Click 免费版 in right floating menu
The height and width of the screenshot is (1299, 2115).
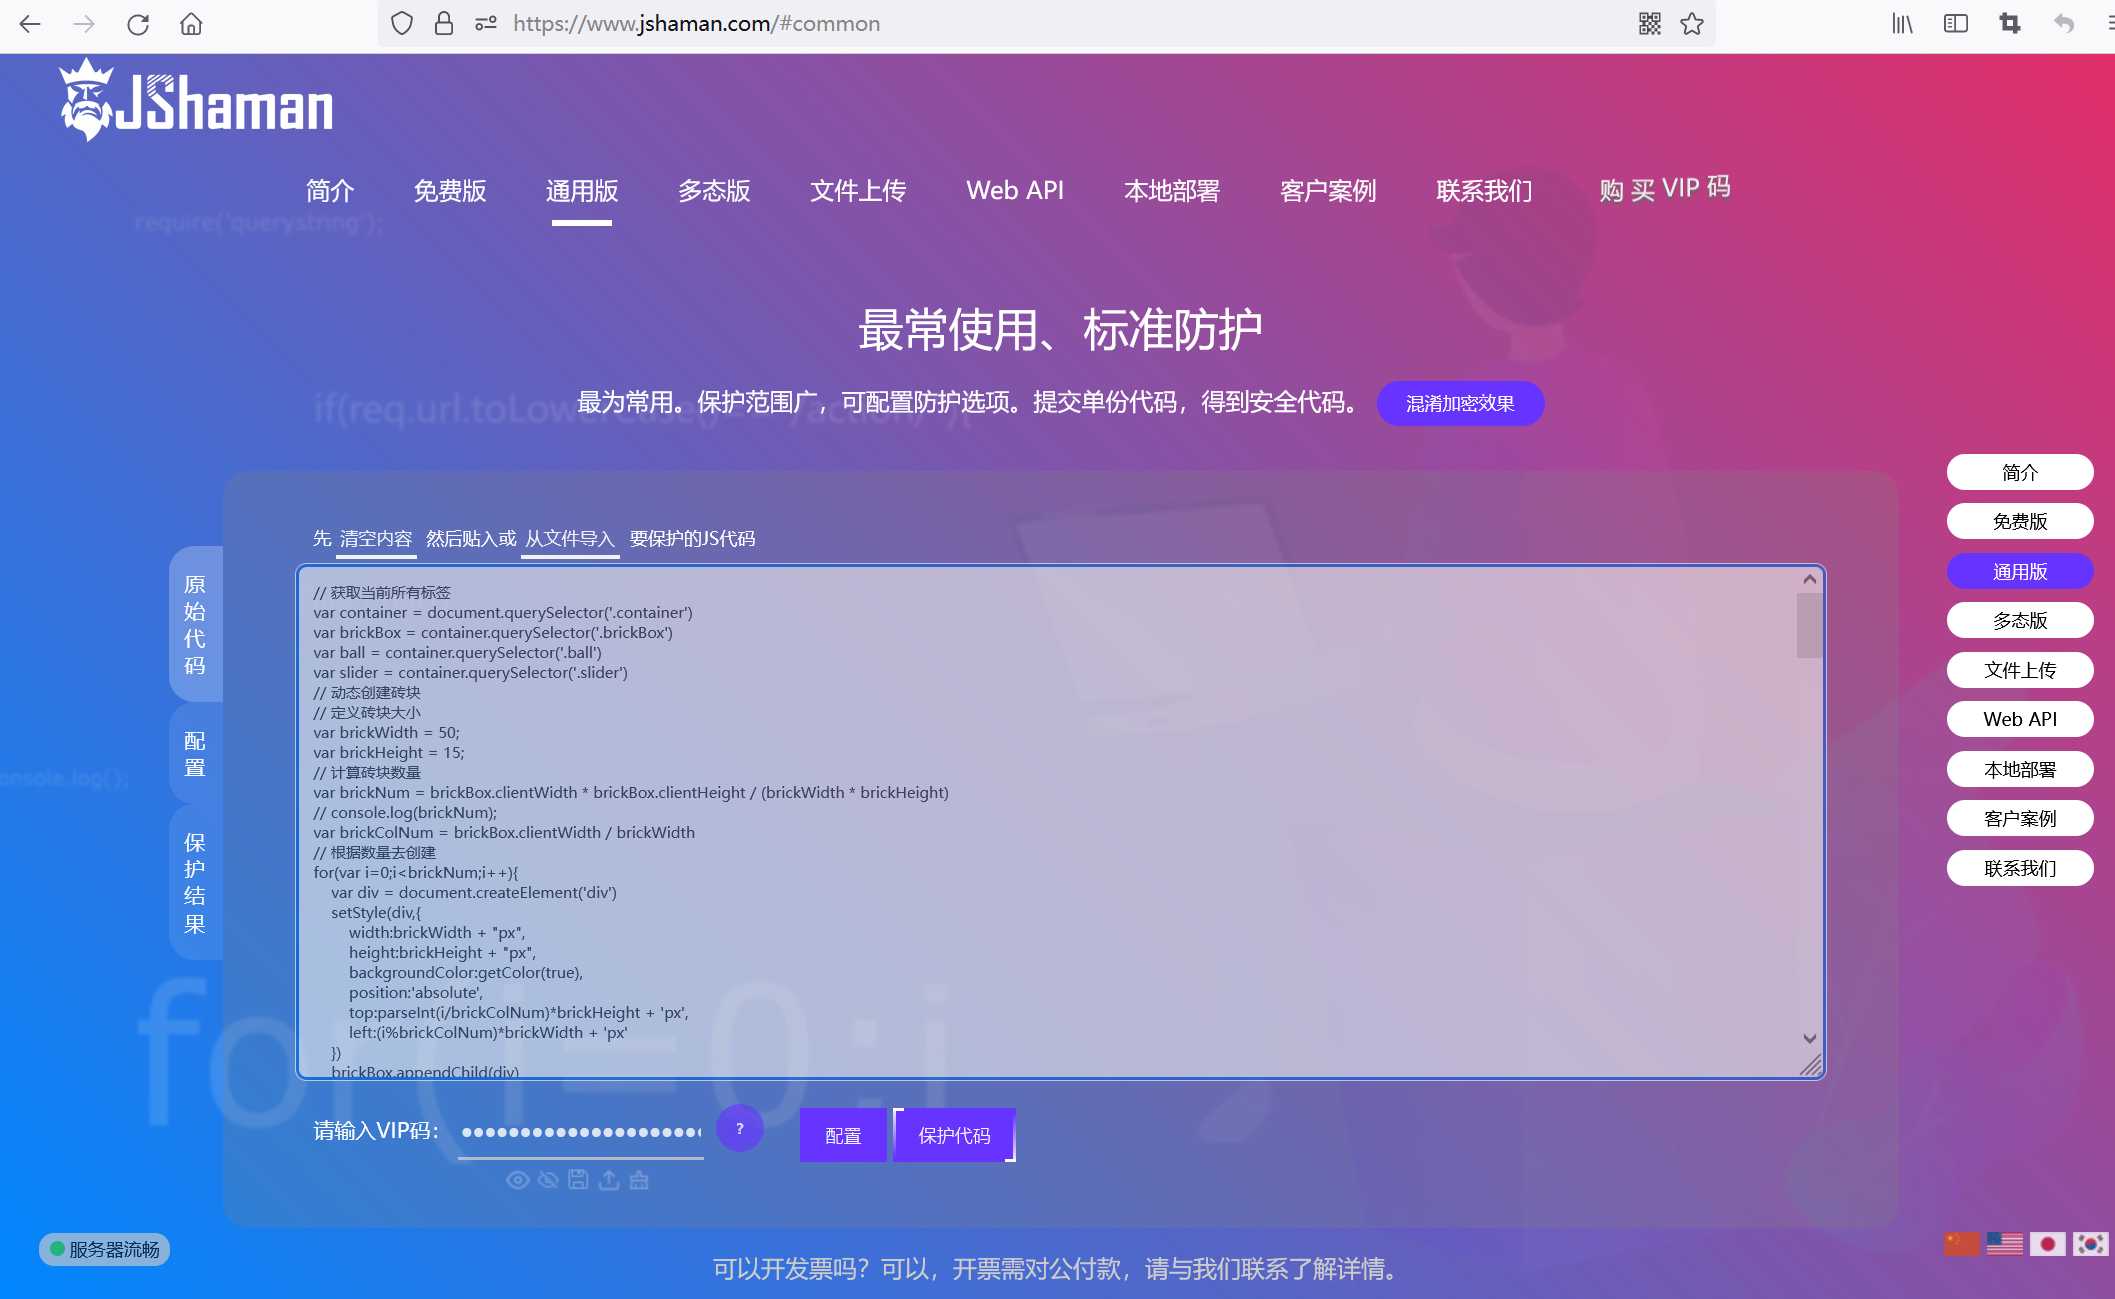2020,521
